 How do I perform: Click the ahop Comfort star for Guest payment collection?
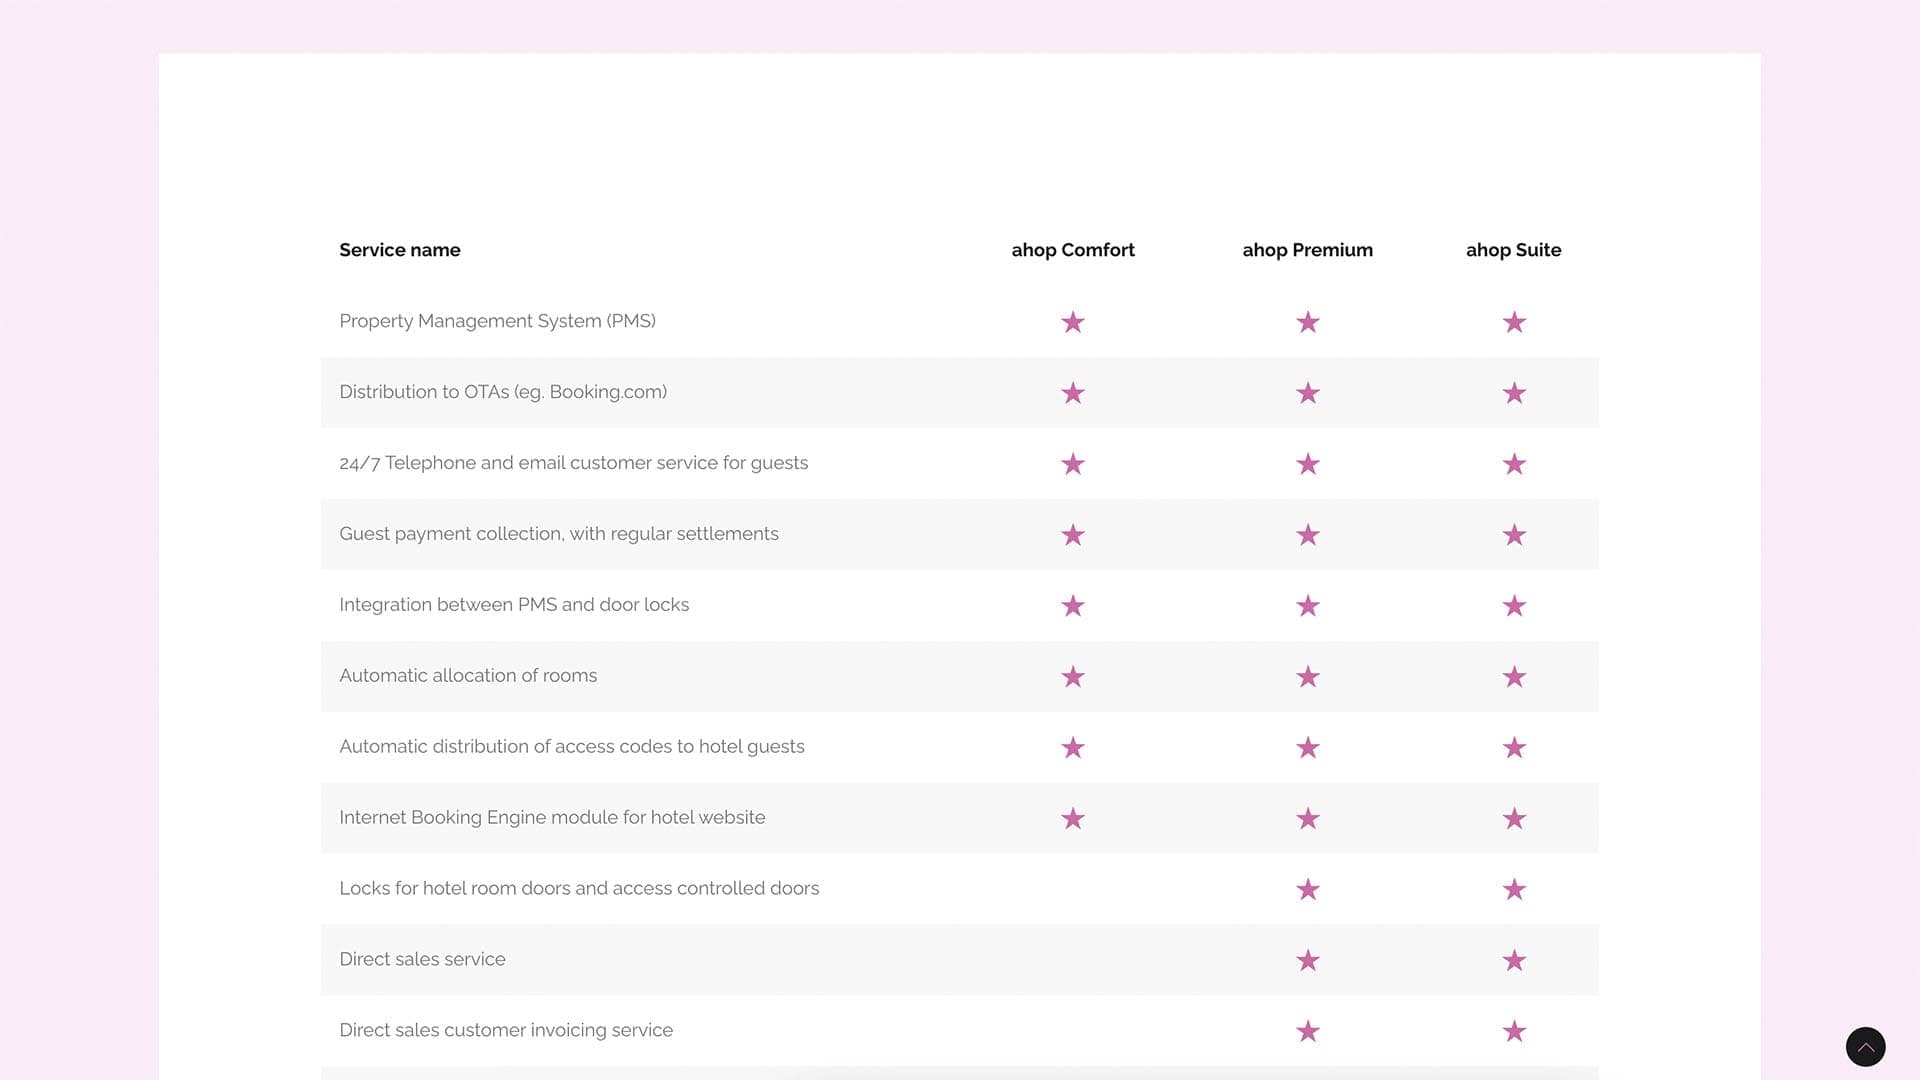(1073, 535)
